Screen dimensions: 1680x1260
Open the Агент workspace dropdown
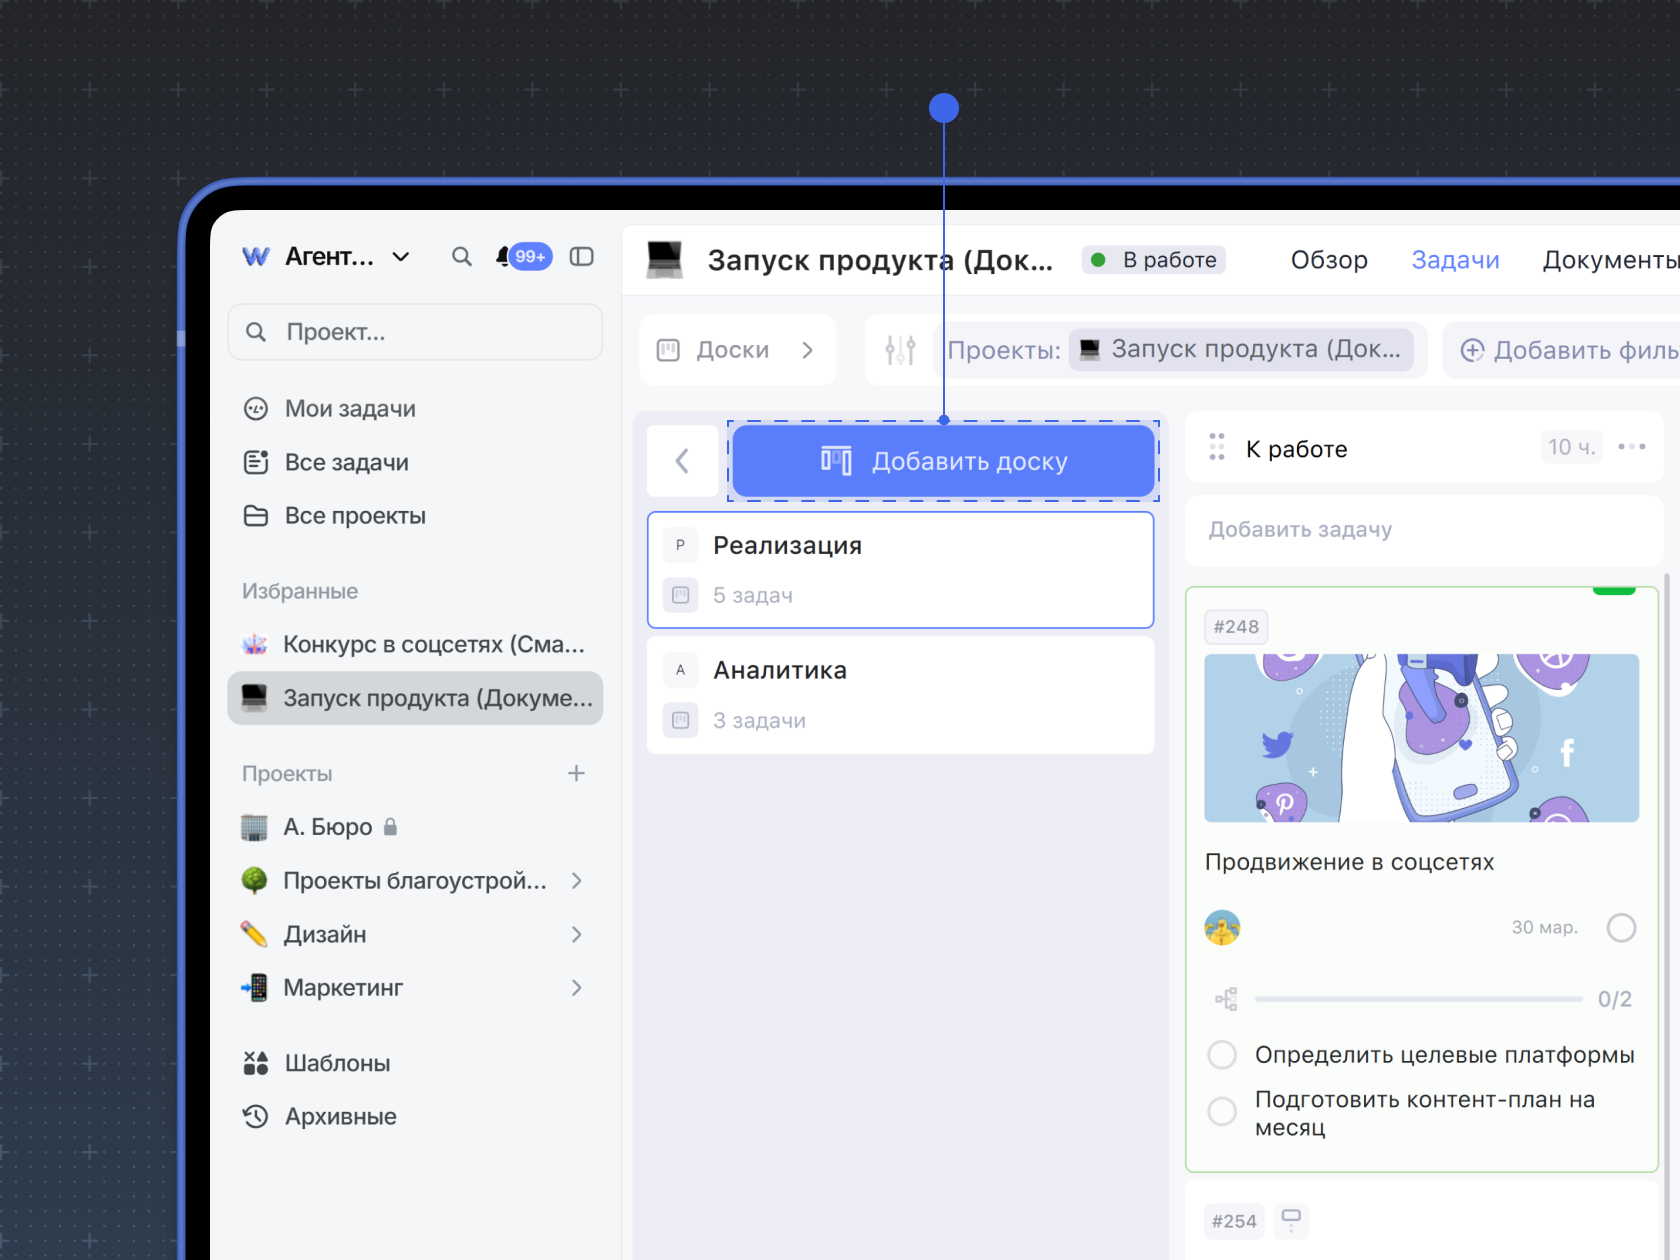[x=401, y=257]
